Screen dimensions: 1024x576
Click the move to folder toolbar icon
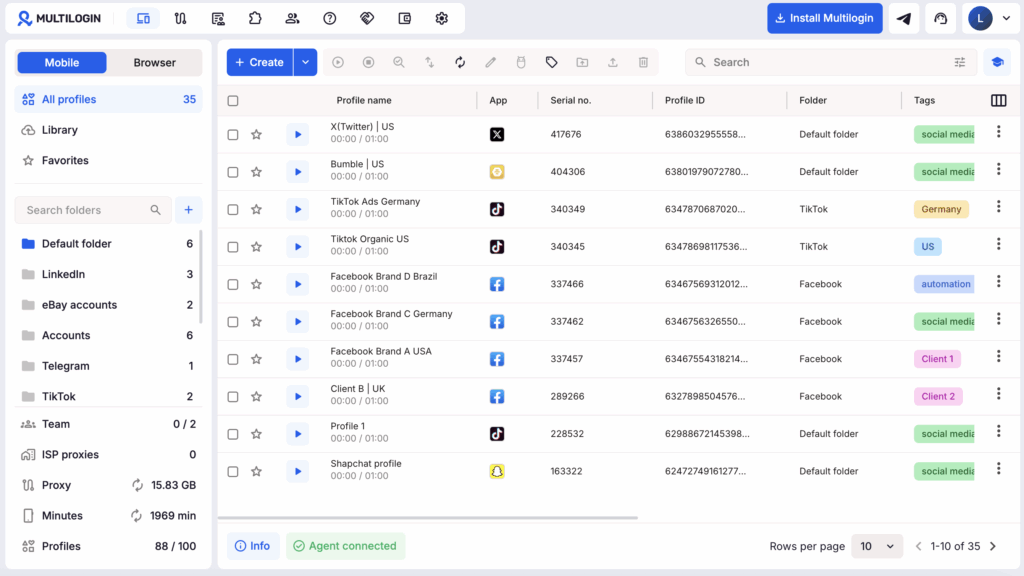(x=582, y=62)
